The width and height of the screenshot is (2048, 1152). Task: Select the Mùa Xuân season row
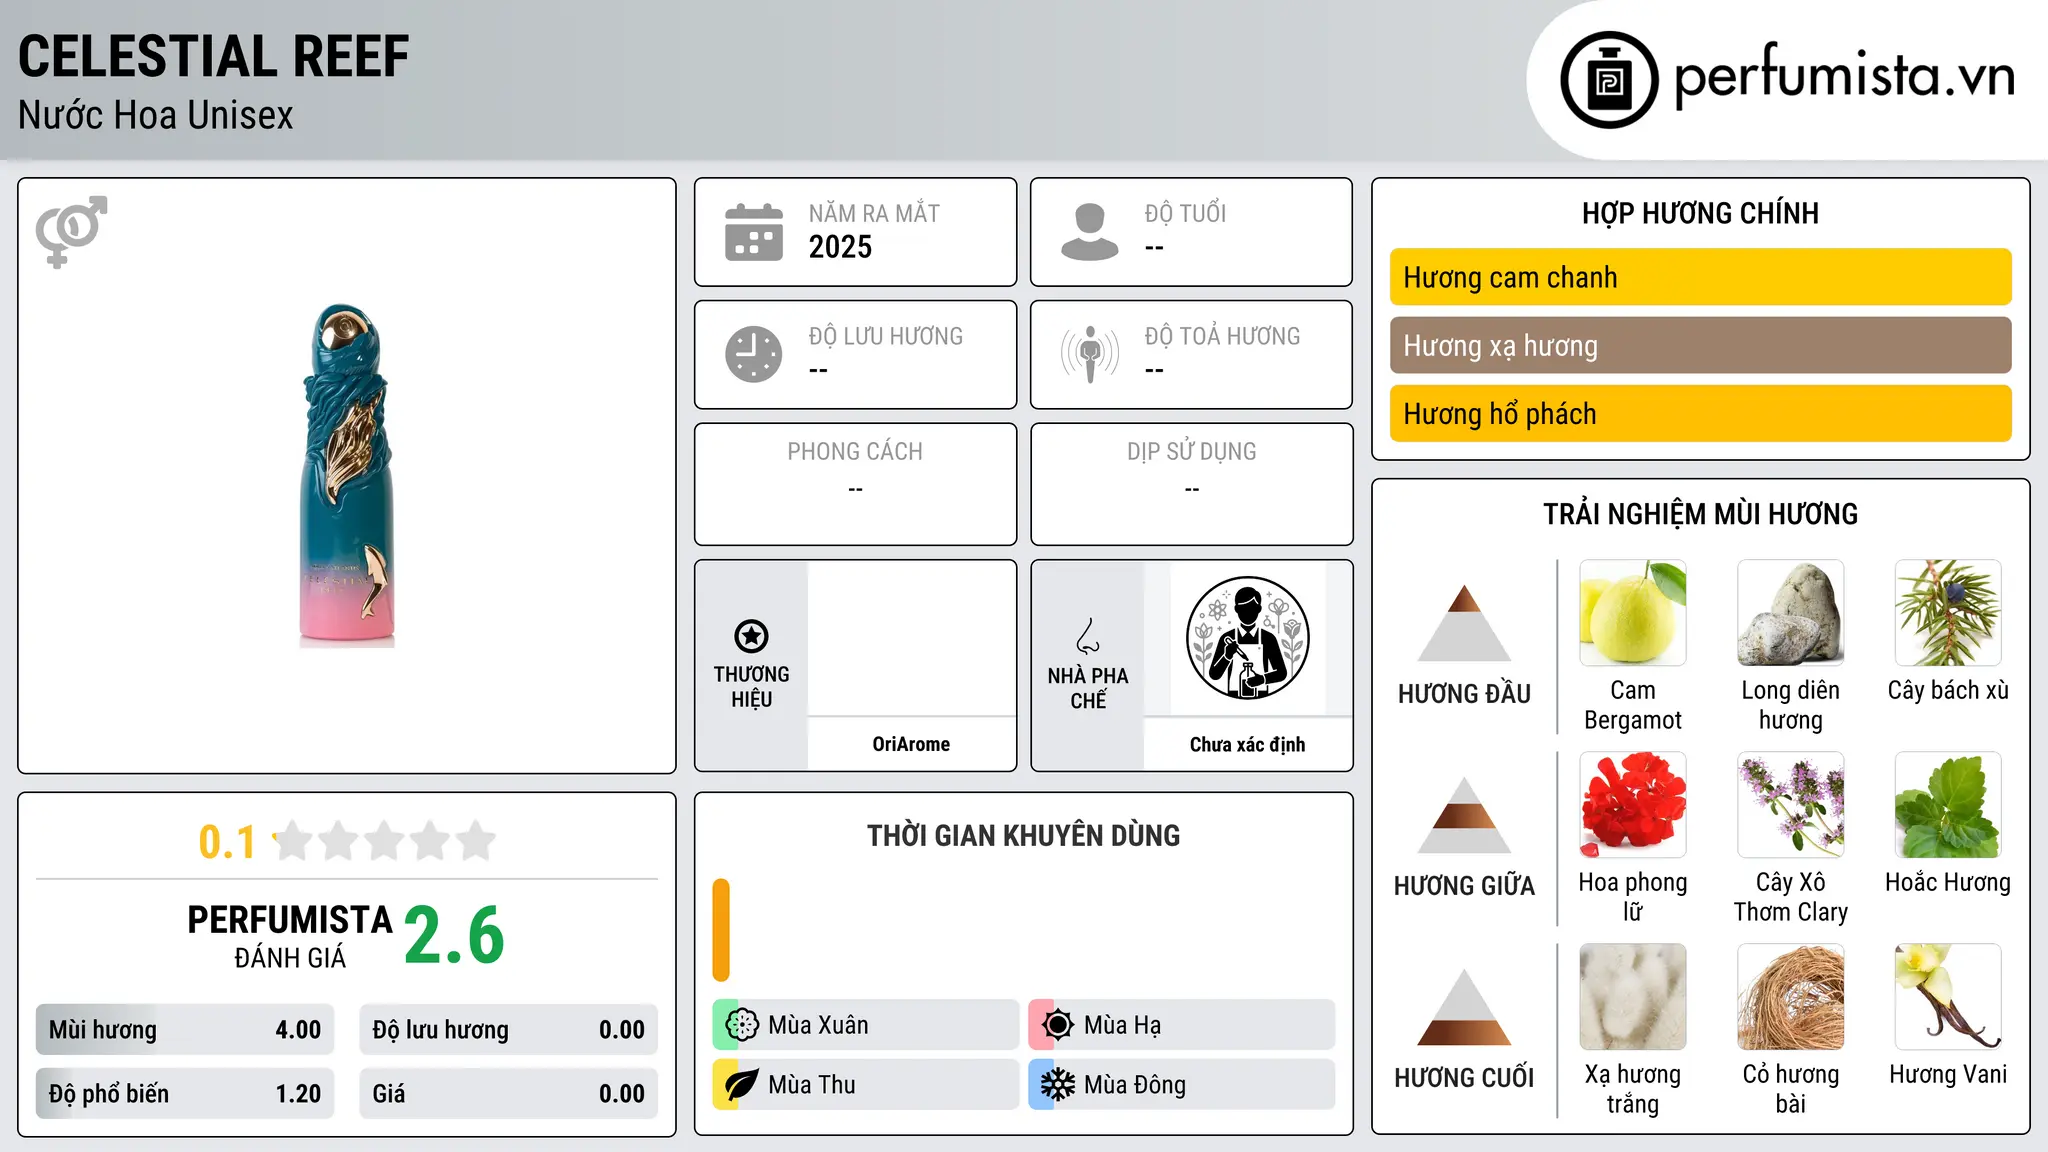pyautogui.click(x=865, y=1025)
